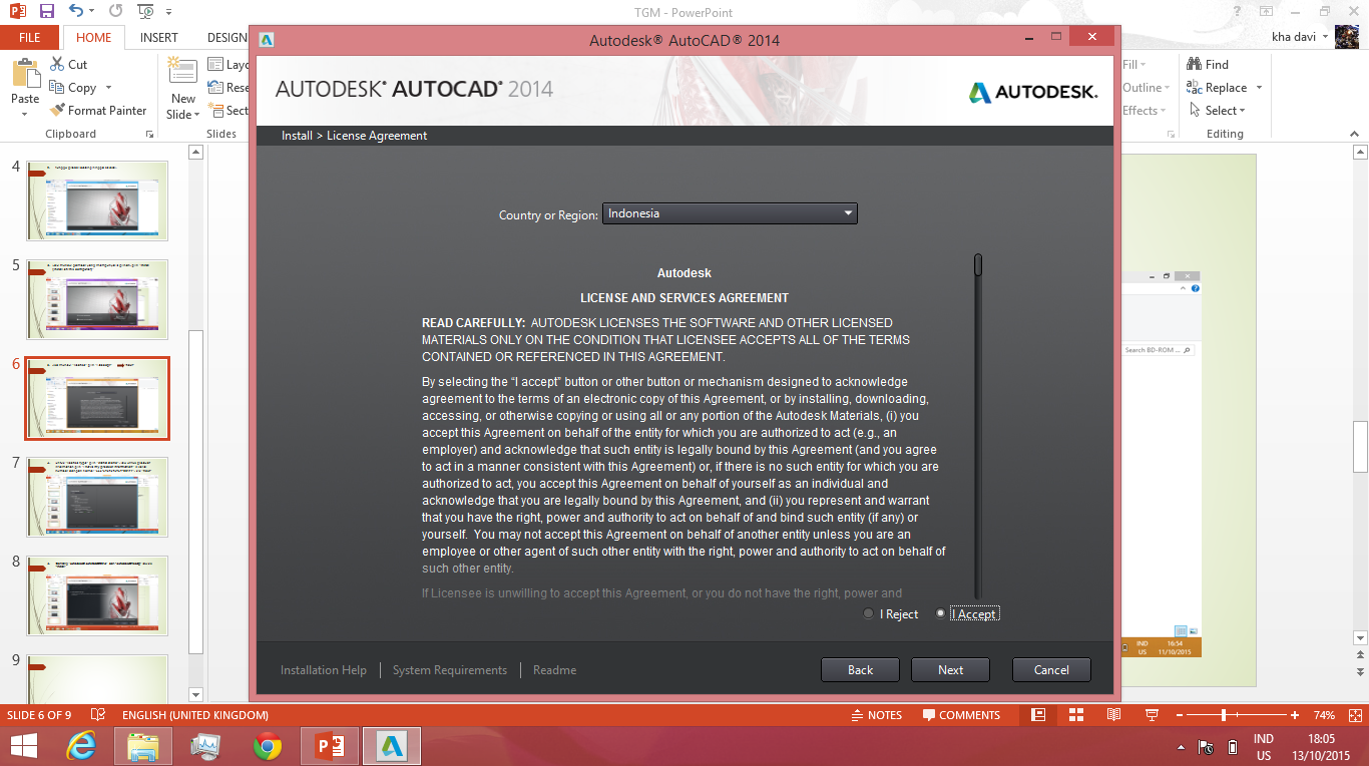Open Reading View from status bar icon

coord(1113,714)
